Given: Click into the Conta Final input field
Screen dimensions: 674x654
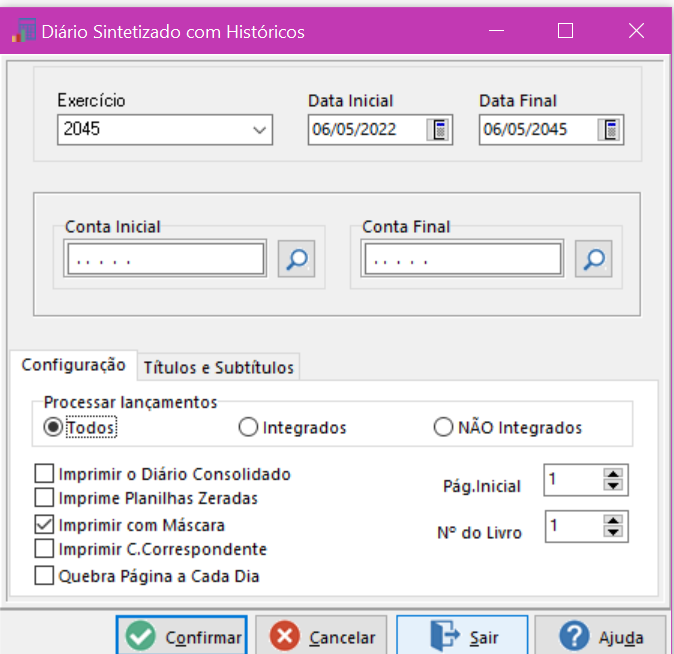Looking at the screenshot, I should click(x=463, y=259).
